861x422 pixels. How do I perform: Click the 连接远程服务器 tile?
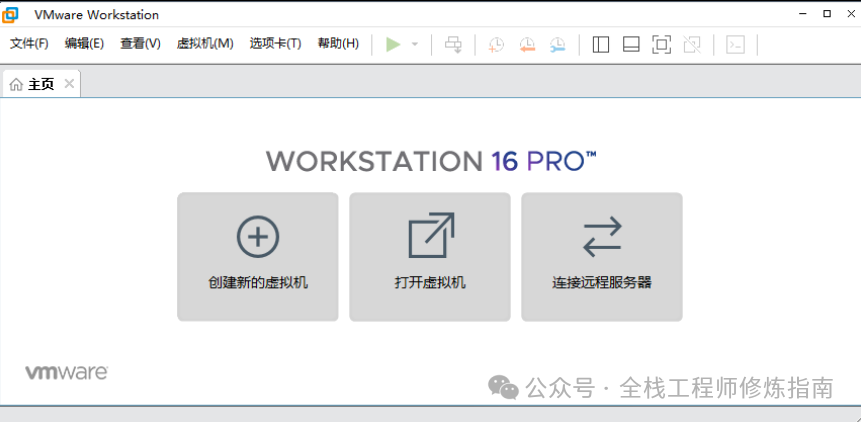(602, 257)
